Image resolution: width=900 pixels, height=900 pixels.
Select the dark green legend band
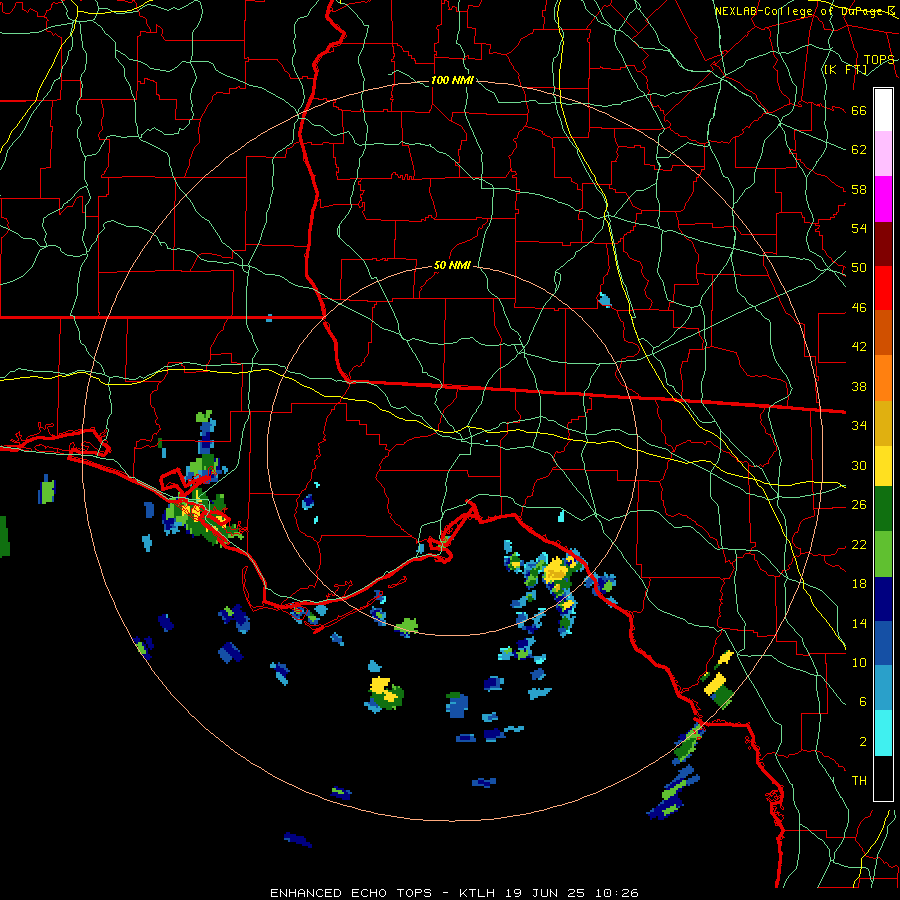click(883, 509)
